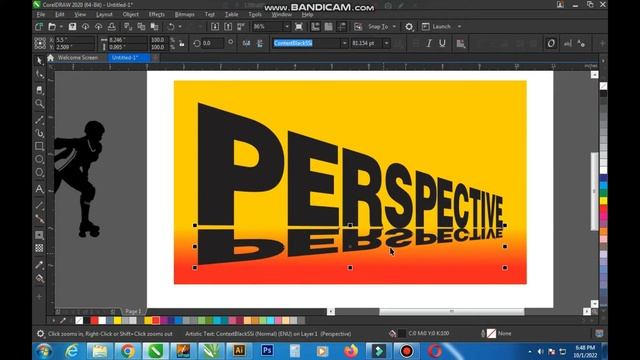
Task: Select the Crop tool
Action: tap(39, 90)
